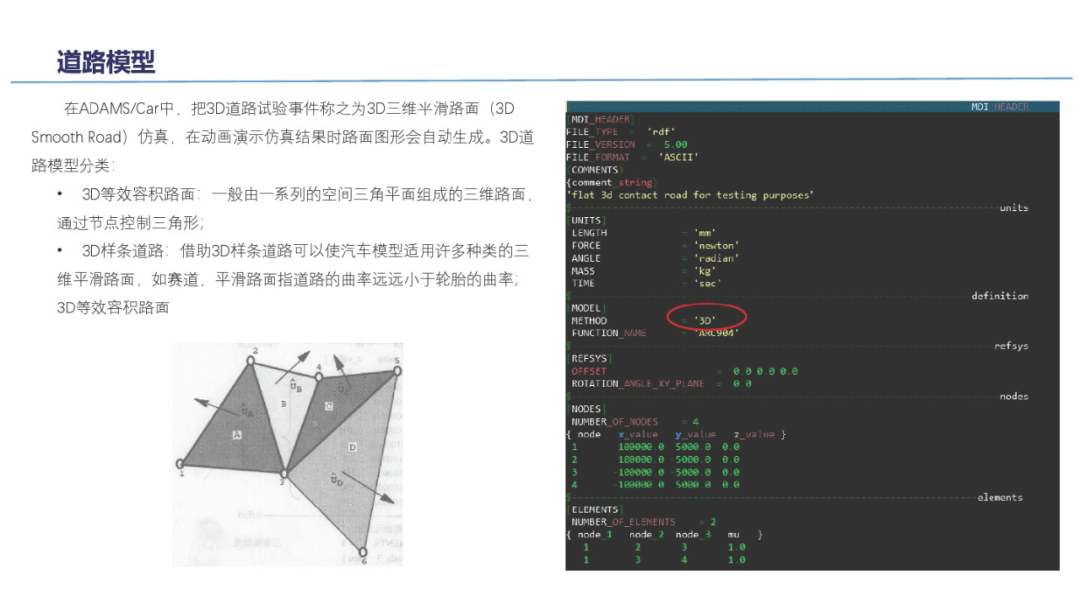Click the label C in dark triangle

pyautogui.click(x=329, y=406)
